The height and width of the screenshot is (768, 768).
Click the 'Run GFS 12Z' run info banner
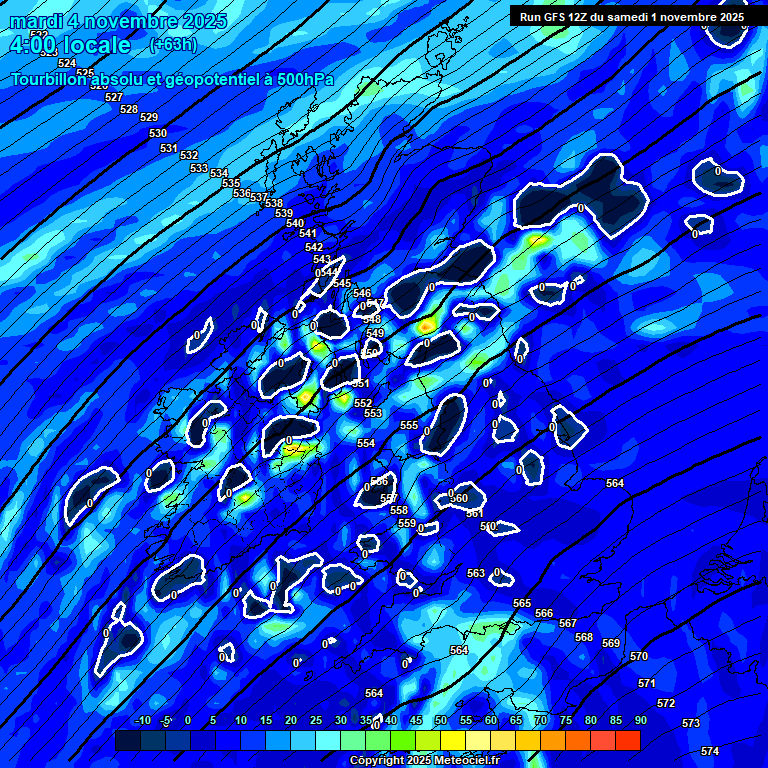[x=631, y=17]
